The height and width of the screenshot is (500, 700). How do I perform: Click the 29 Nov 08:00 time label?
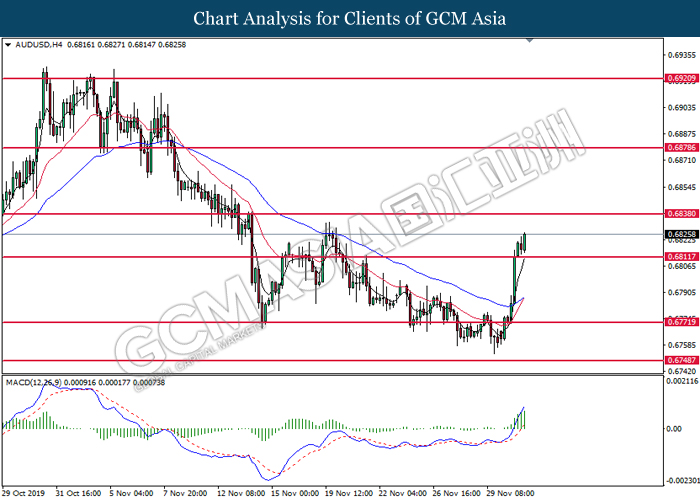pos(511,493)
